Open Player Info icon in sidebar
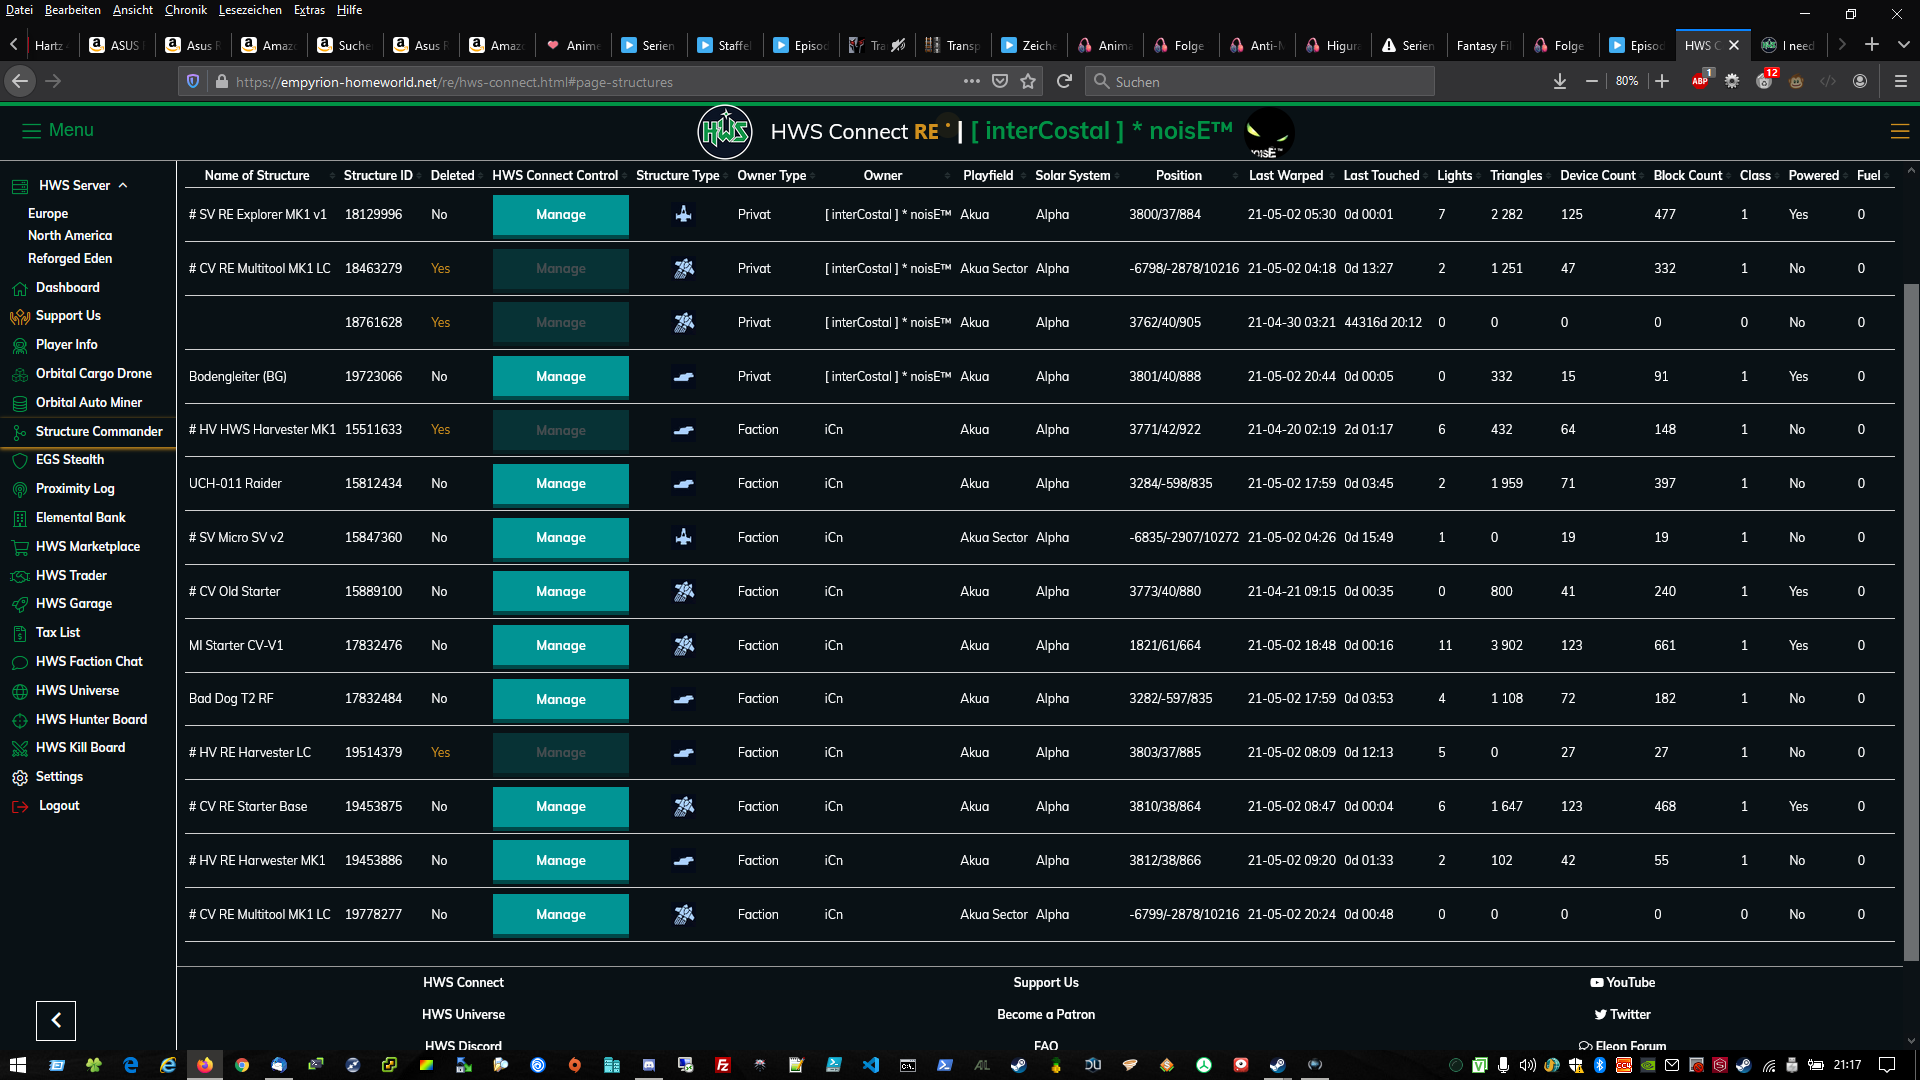Viewport: 1920px width, 1080px height. click(x=19, y=345)
